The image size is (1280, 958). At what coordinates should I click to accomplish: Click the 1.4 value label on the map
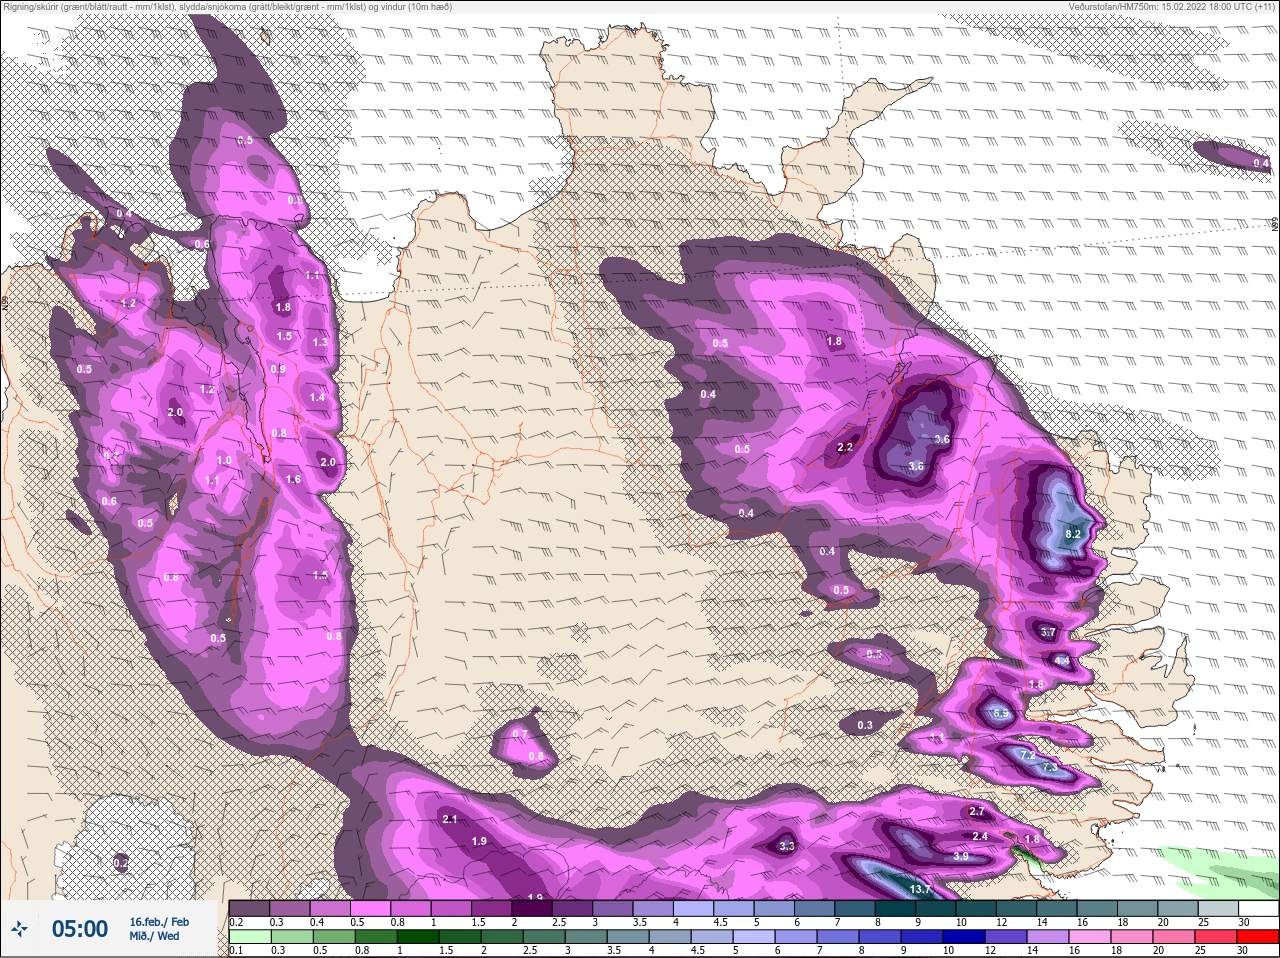click(317, 397)
